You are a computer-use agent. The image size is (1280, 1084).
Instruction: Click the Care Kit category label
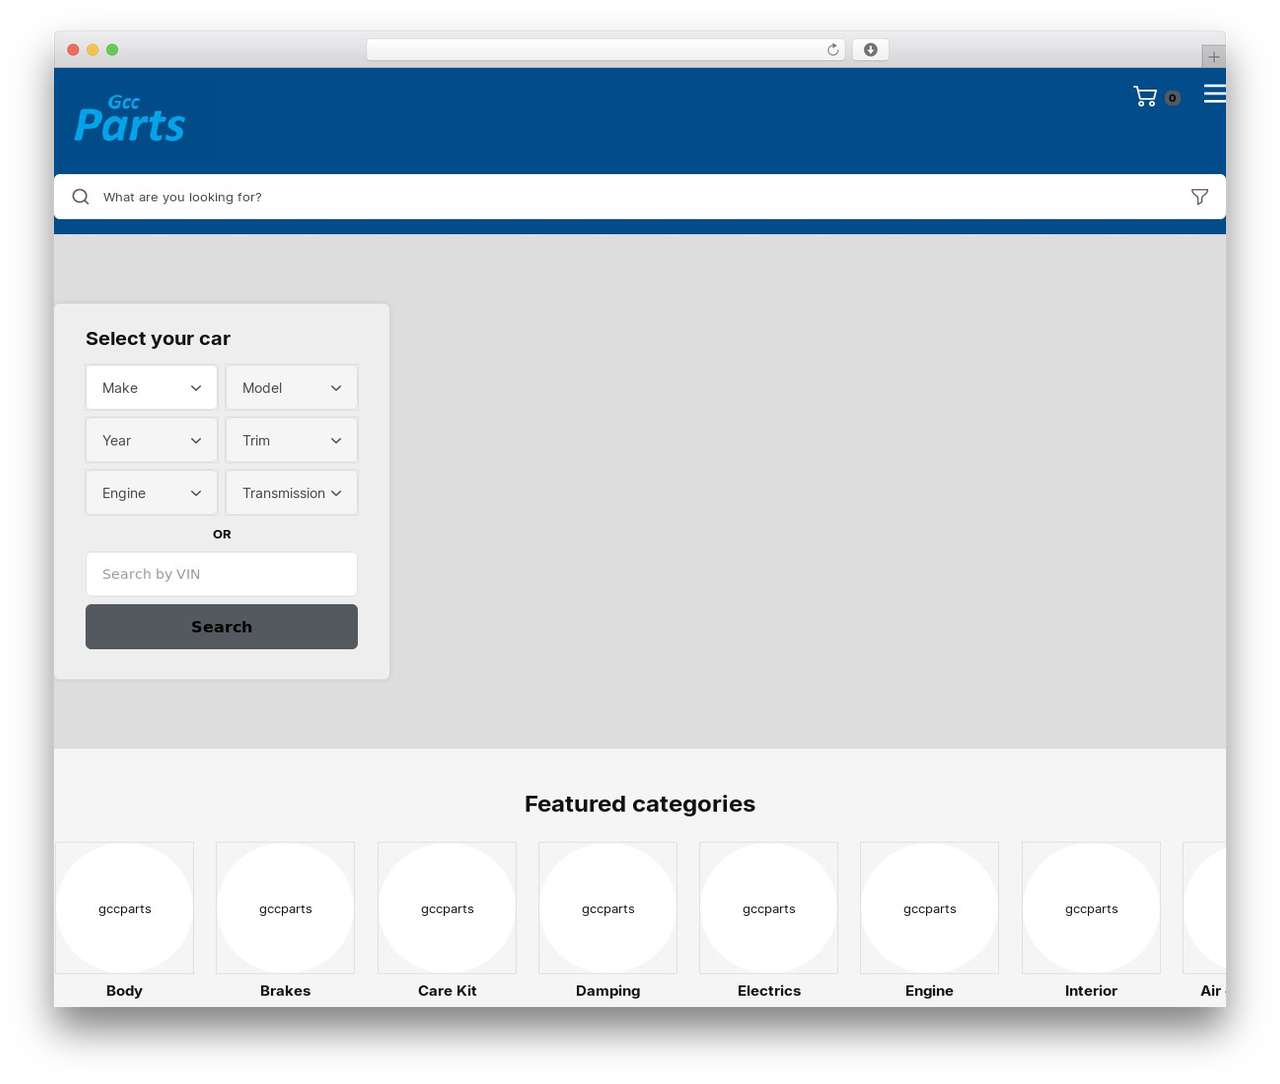(x=447, y=991)
